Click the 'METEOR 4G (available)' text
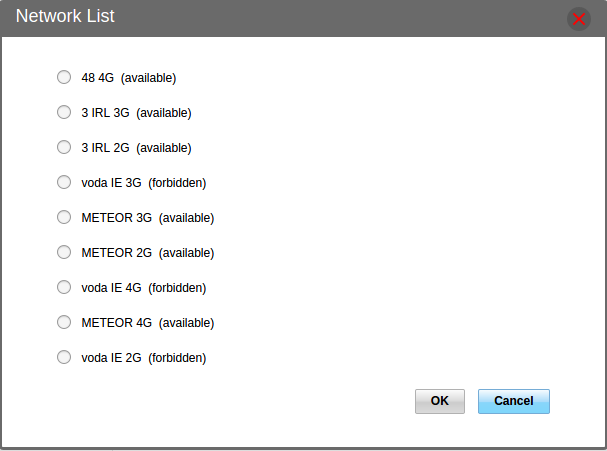Screen dimensions: 607x451 pyautogui.click(x=147, y=322)
